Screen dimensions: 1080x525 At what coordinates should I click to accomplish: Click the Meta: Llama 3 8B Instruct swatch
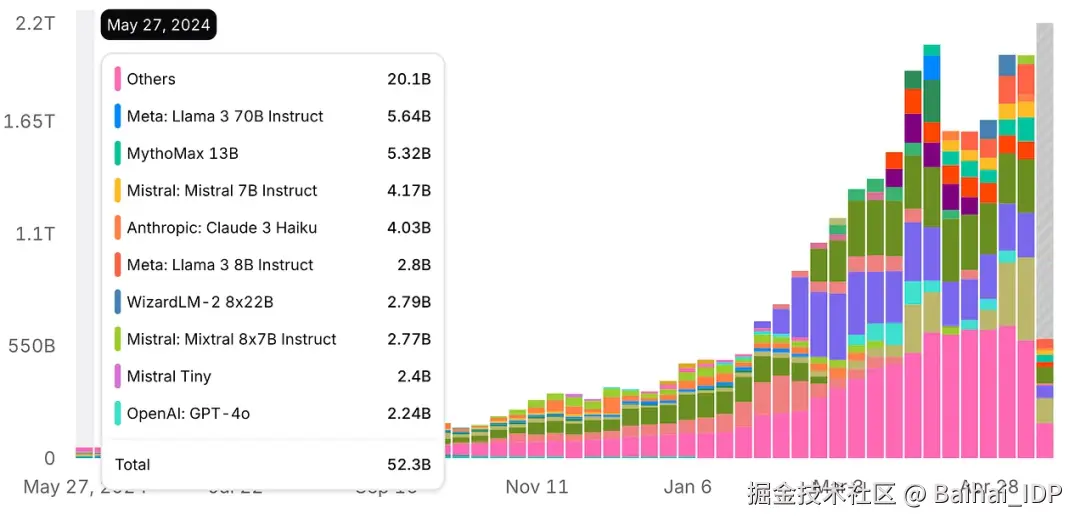(118, 265)
